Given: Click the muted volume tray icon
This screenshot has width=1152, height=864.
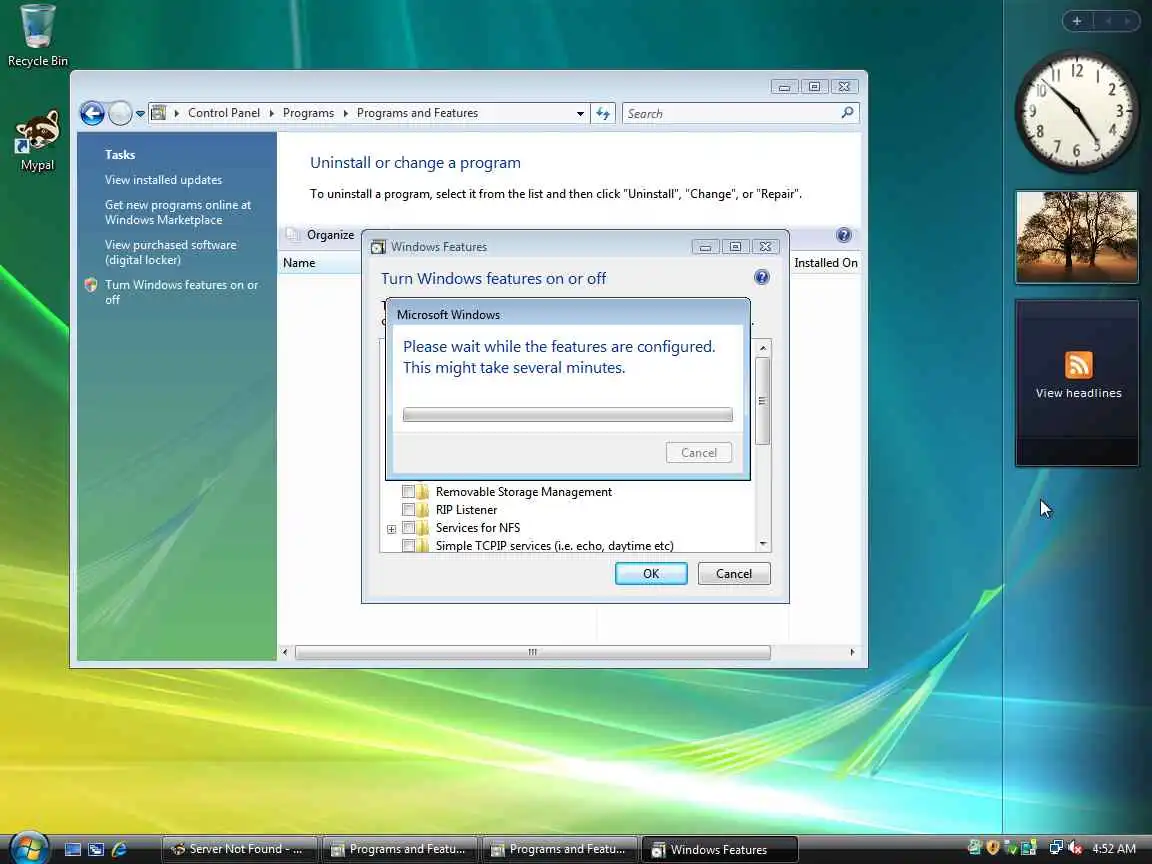Looking at the screenshot, I should click(x=1075, y=848).
